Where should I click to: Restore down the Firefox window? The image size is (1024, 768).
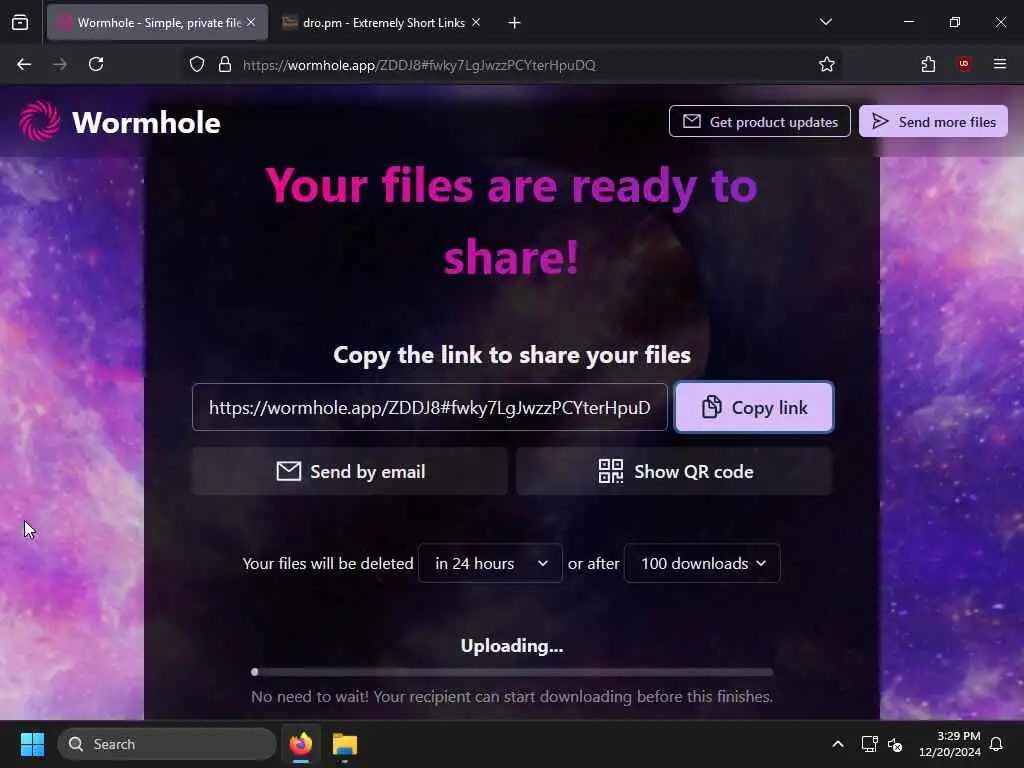pyautogui.click(x=955, y=22)
